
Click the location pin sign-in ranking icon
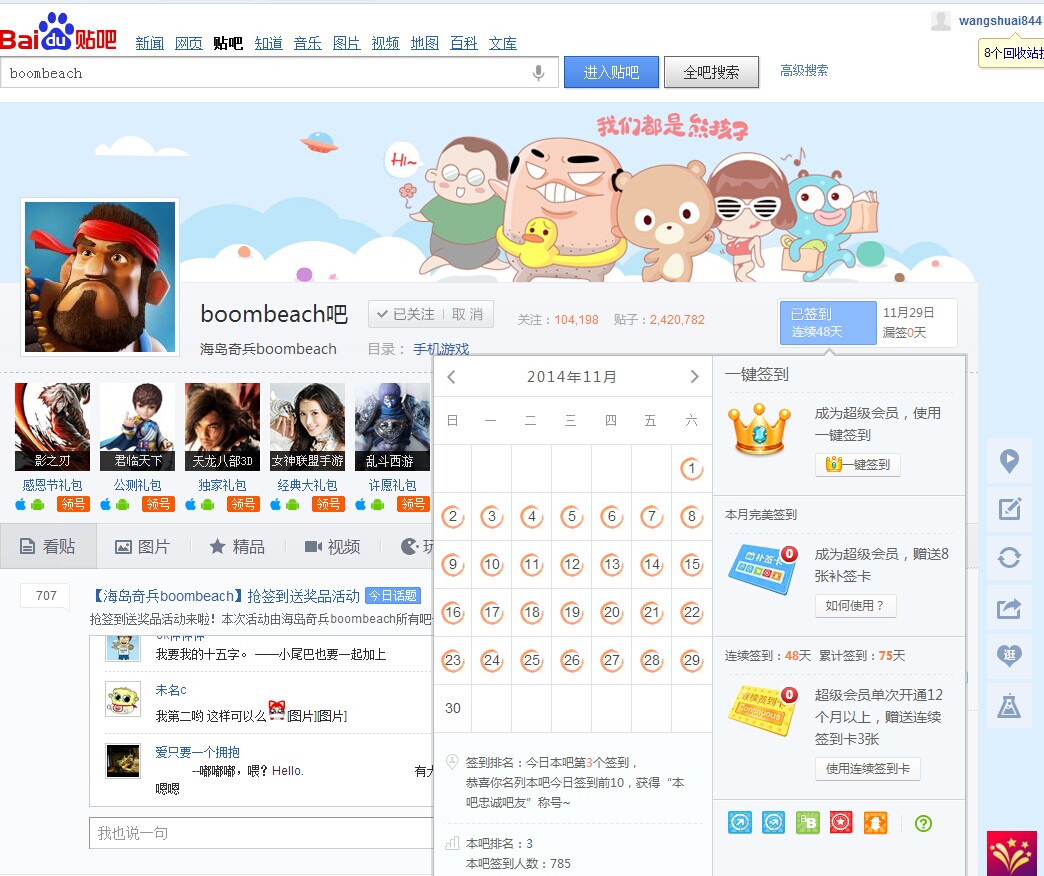coord(452,762)
